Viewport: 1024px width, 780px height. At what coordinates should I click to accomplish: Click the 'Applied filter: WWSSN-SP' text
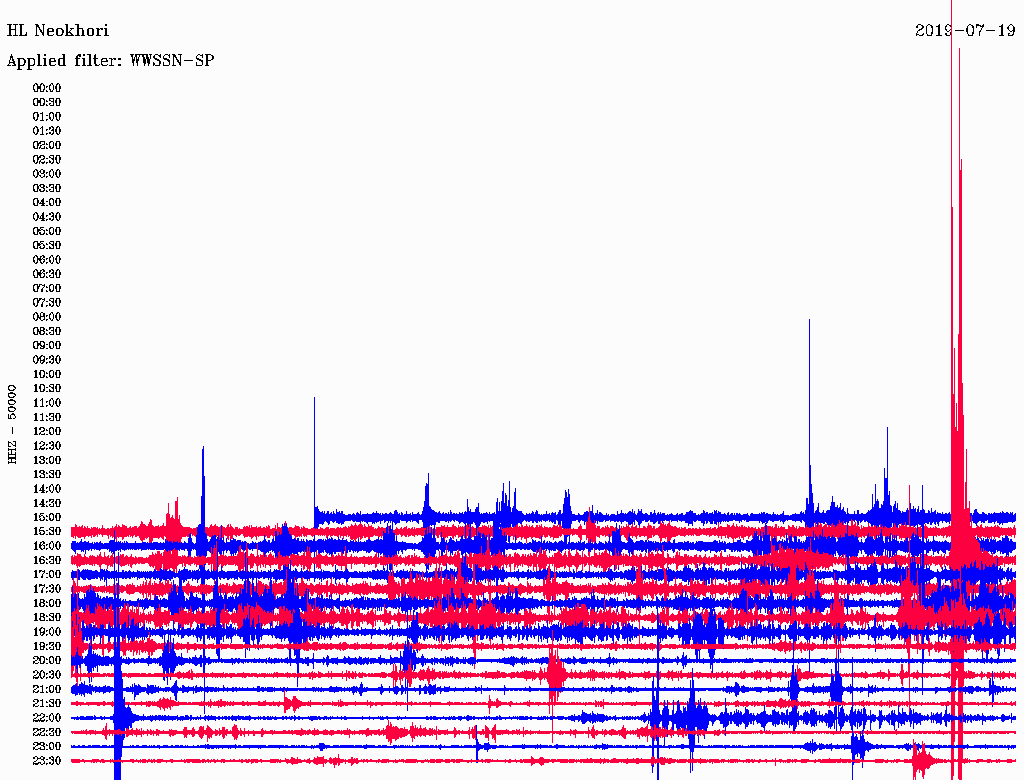(x=110, y=61)
